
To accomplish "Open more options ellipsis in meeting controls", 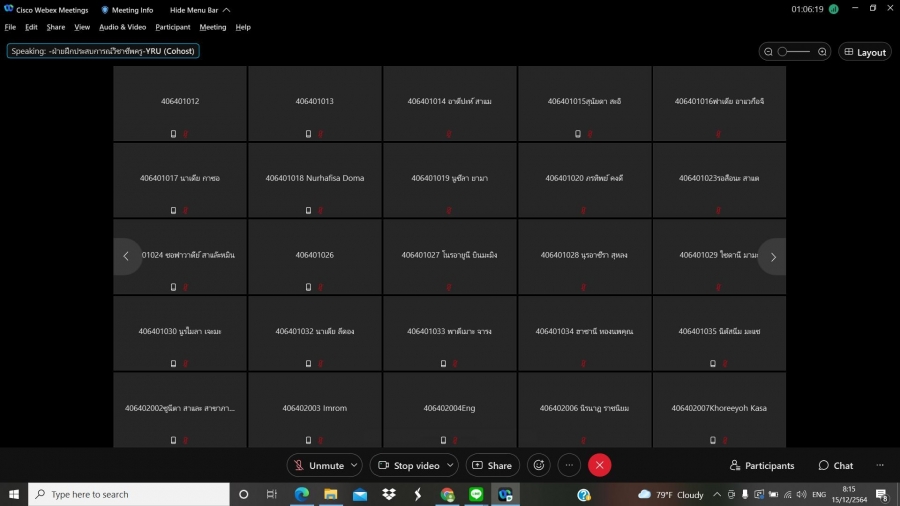I will pos(569,465).
